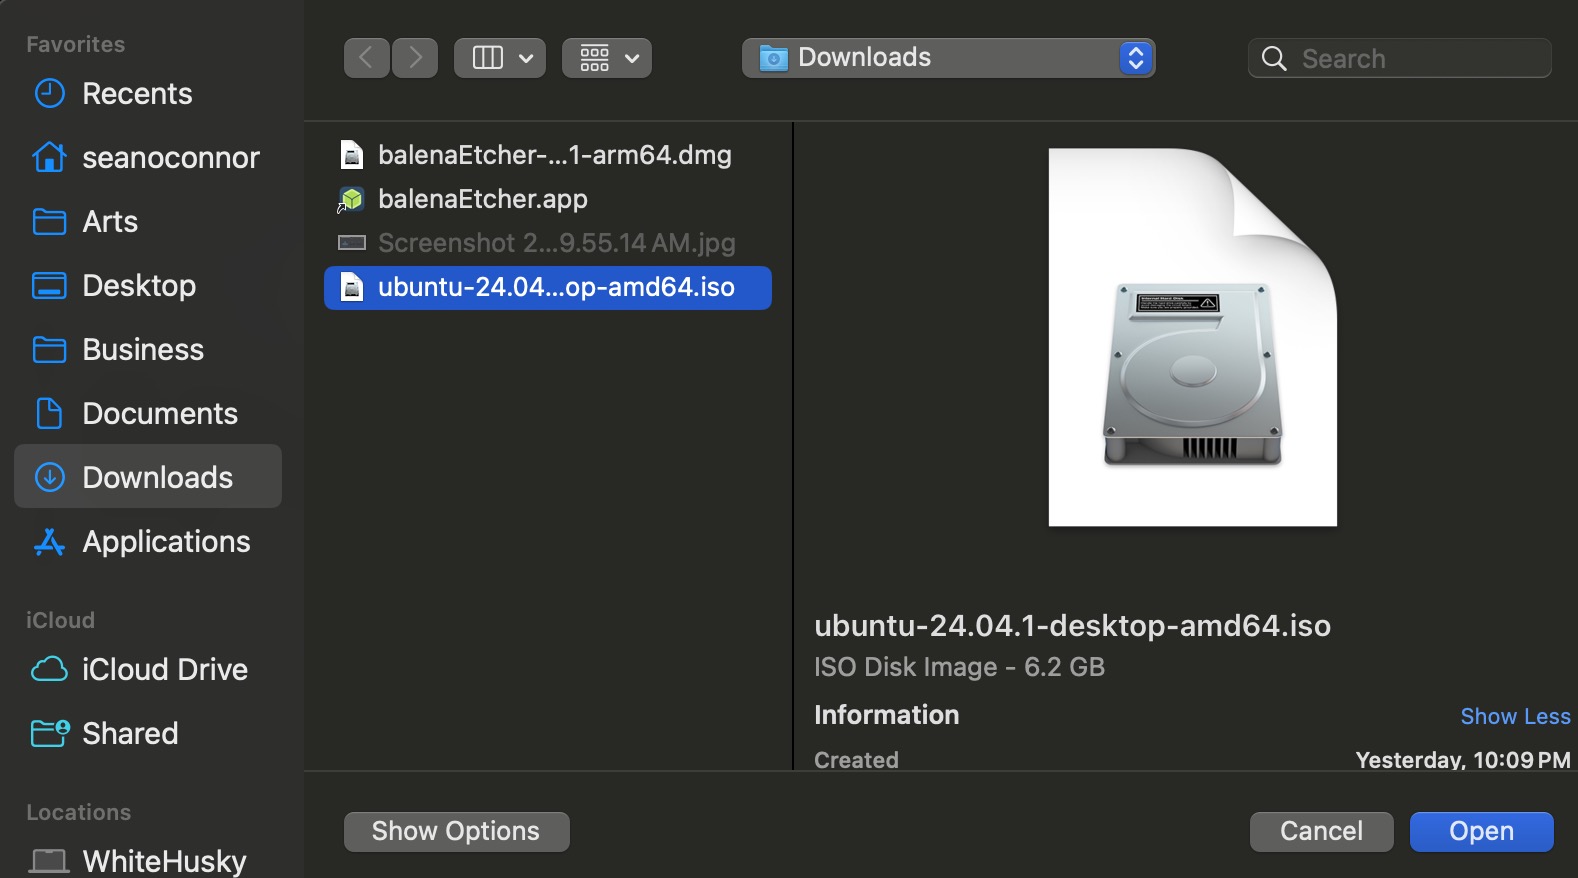This screenshot has height=878, width=1578.
Task: Click the Business folder icon
Action: point(49,350)
